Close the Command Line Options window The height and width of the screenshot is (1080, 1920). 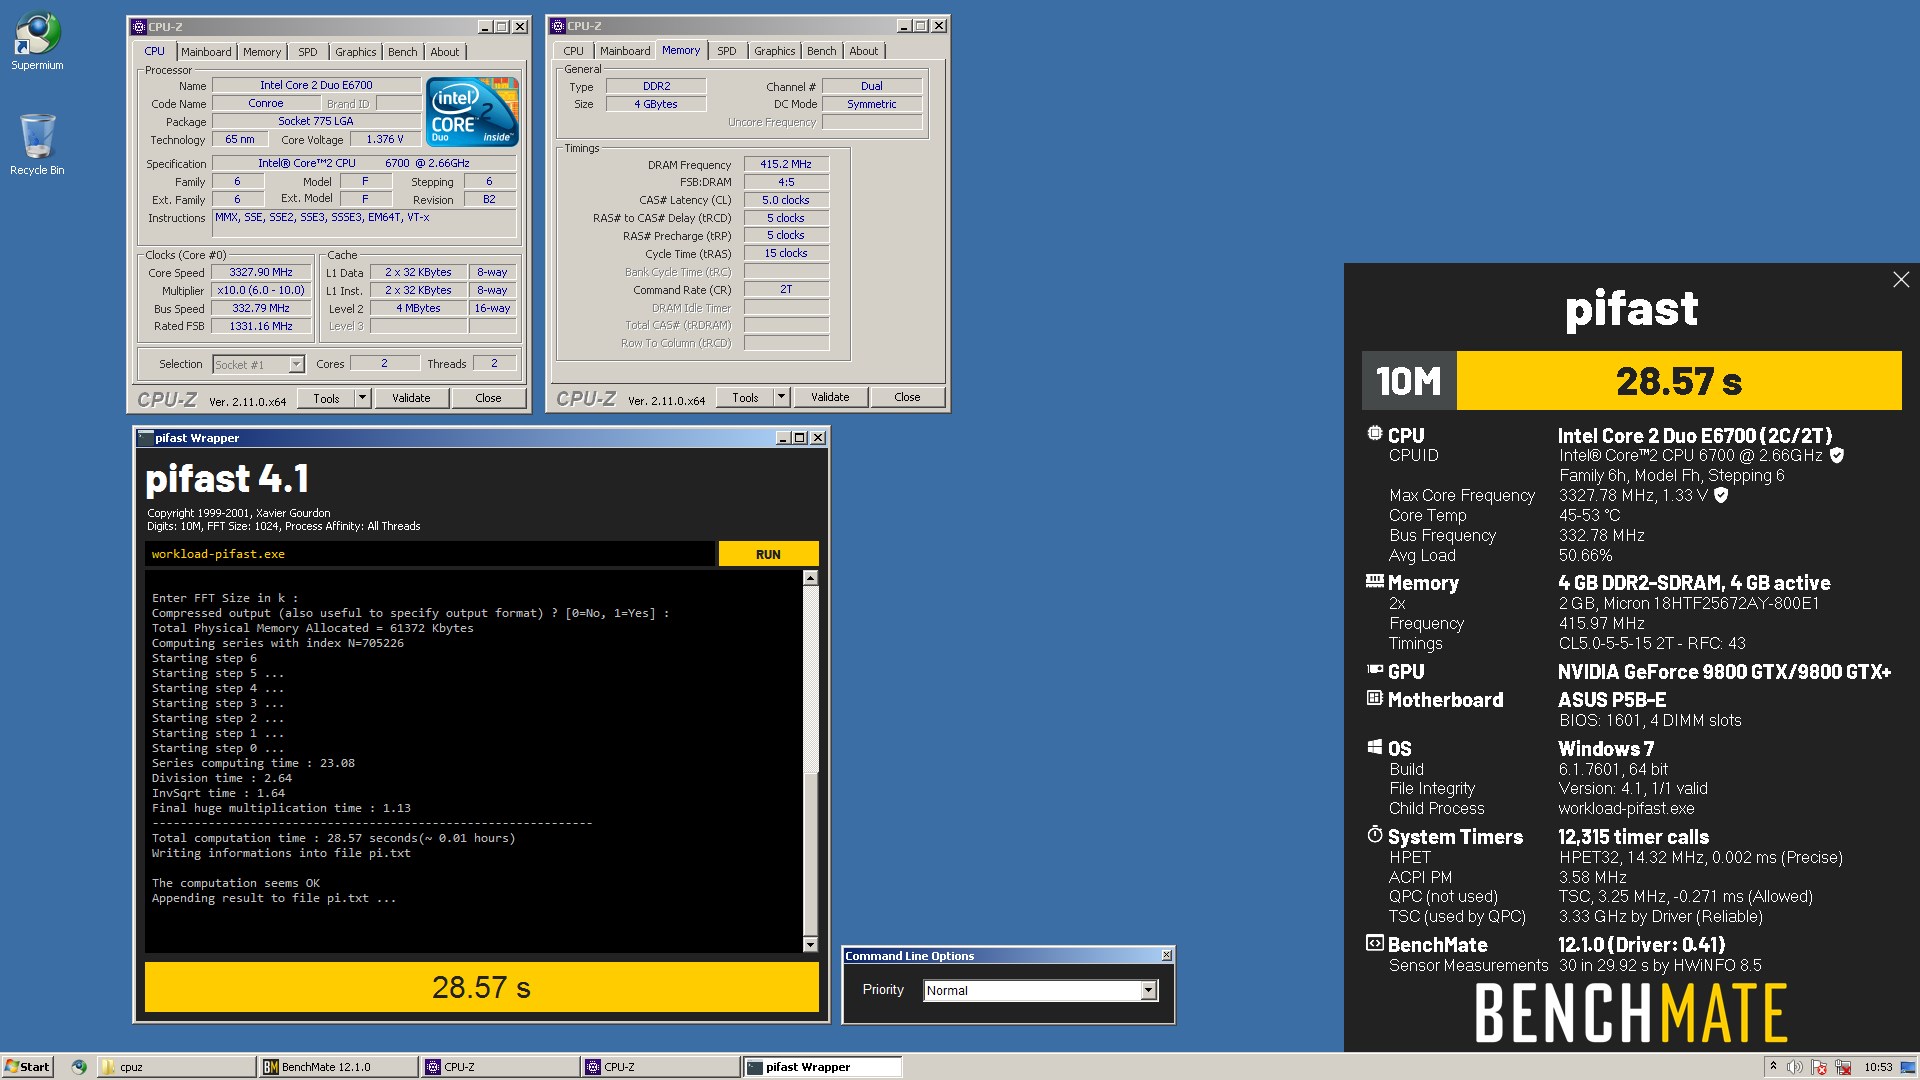coord(1166,956)
